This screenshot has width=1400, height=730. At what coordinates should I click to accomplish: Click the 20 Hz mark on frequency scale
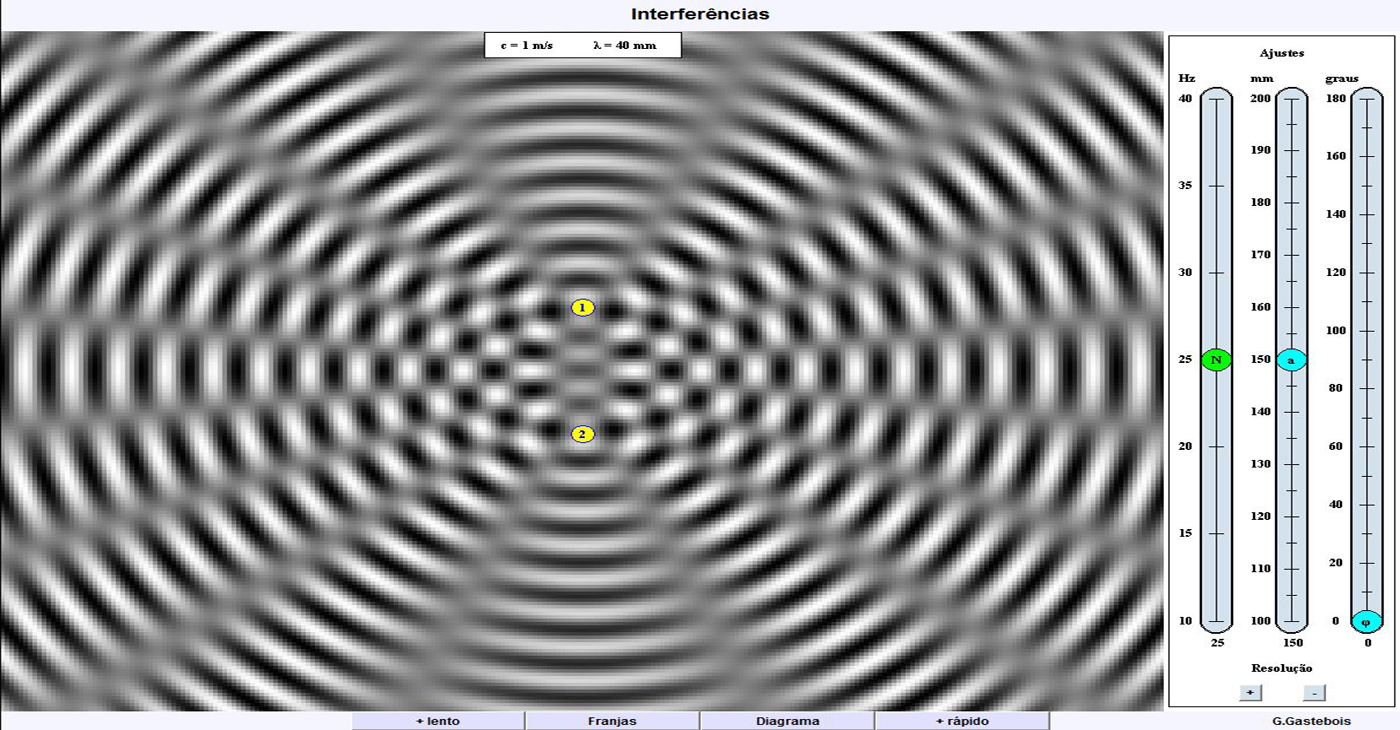coord(1185,446)
